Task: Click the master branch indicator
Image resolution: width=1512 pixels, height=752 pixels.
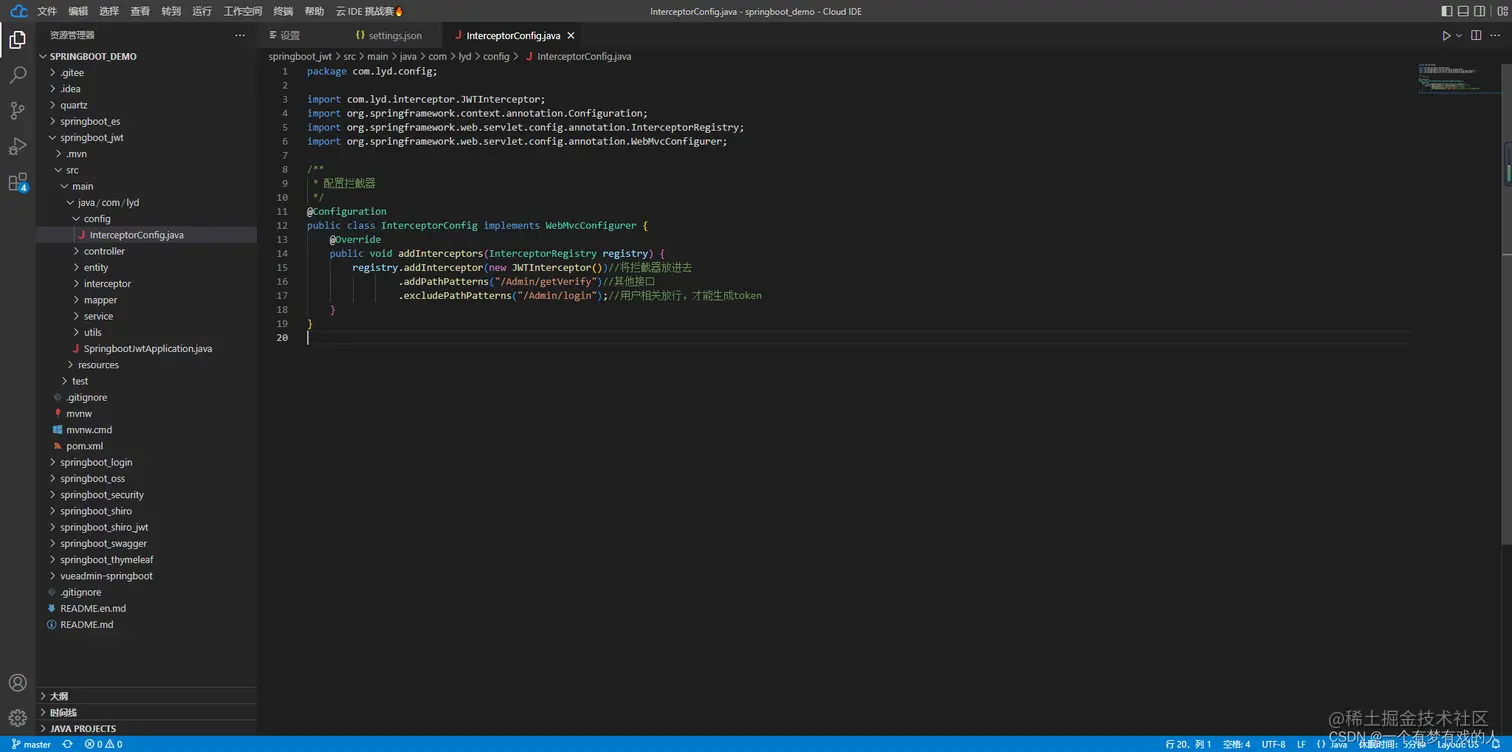Action: point(31,744)
